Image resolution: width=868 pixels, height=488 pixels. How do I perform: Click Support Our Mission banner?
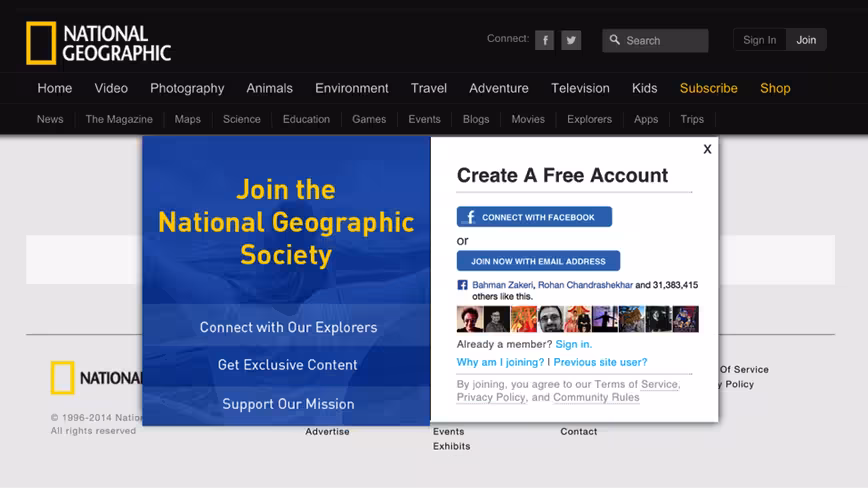[287, 404]
